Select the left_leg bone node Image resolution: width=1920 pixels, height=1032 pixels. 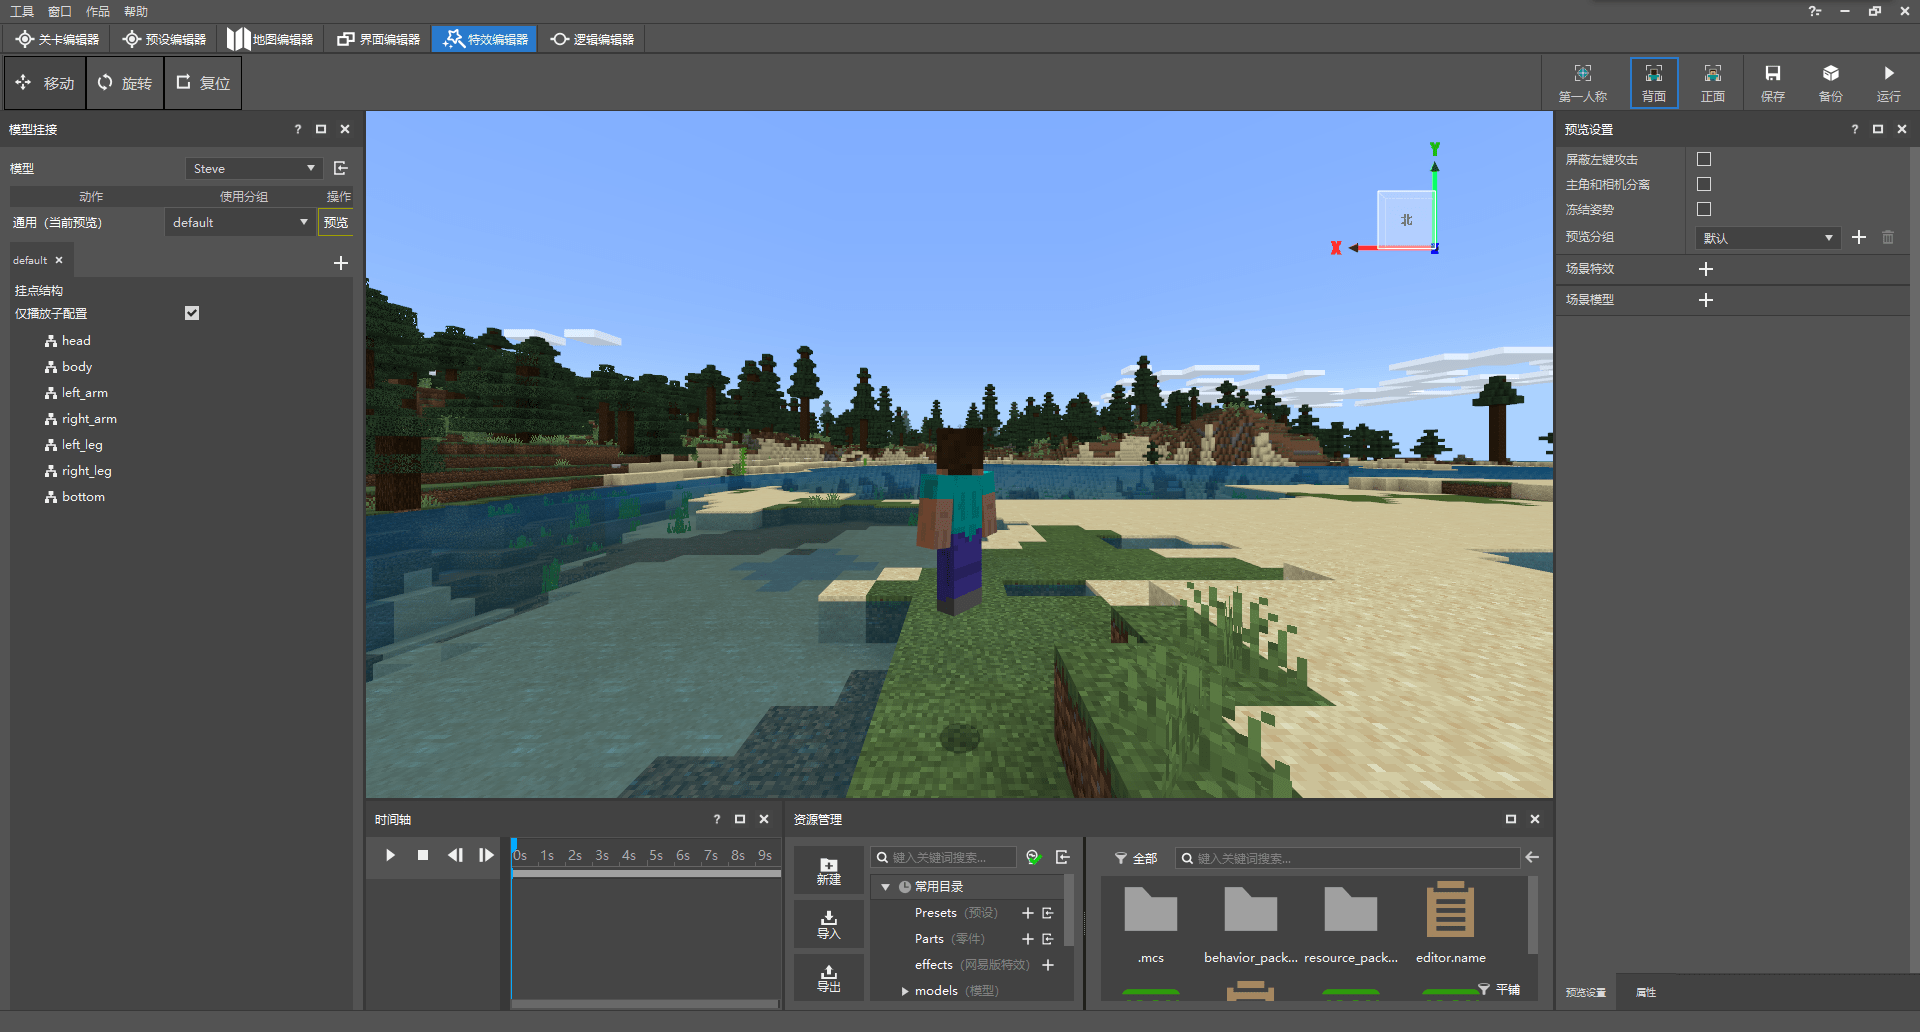pyautogui.click(x=82, y=445)
